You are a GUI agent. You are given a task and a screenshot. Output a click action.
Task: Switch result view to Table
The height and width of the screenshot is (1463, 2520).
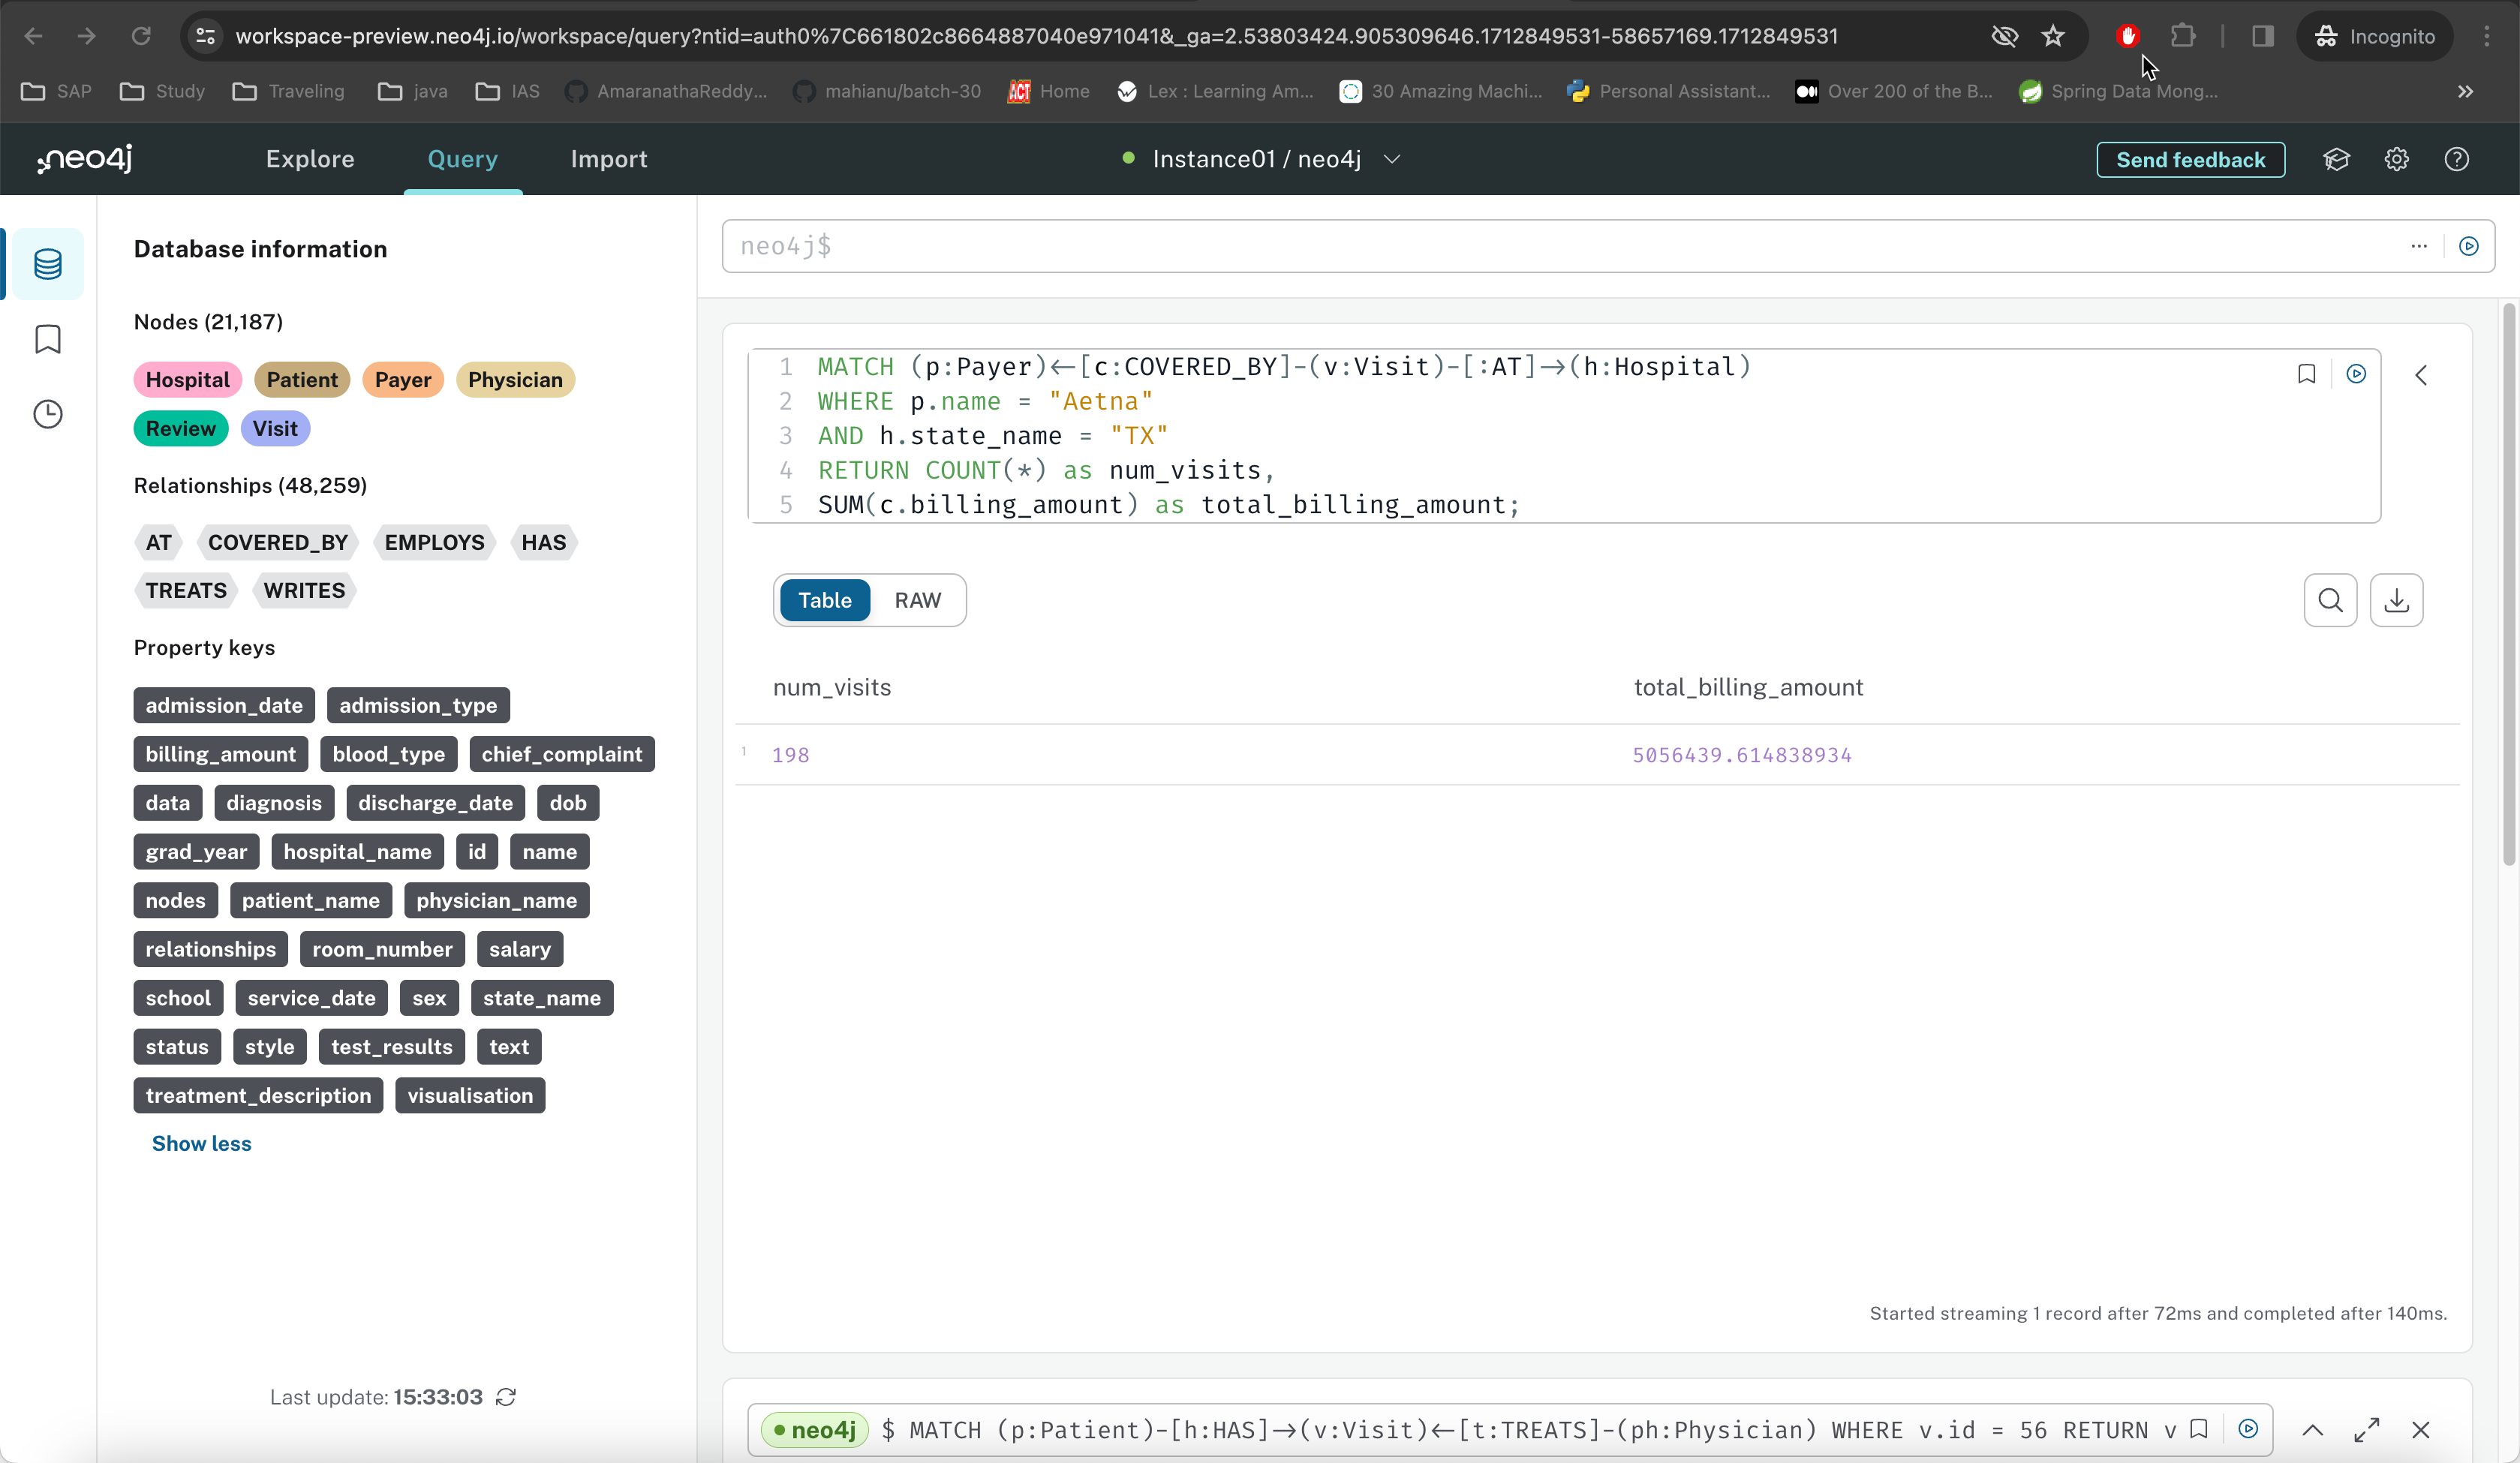point(824,600)
